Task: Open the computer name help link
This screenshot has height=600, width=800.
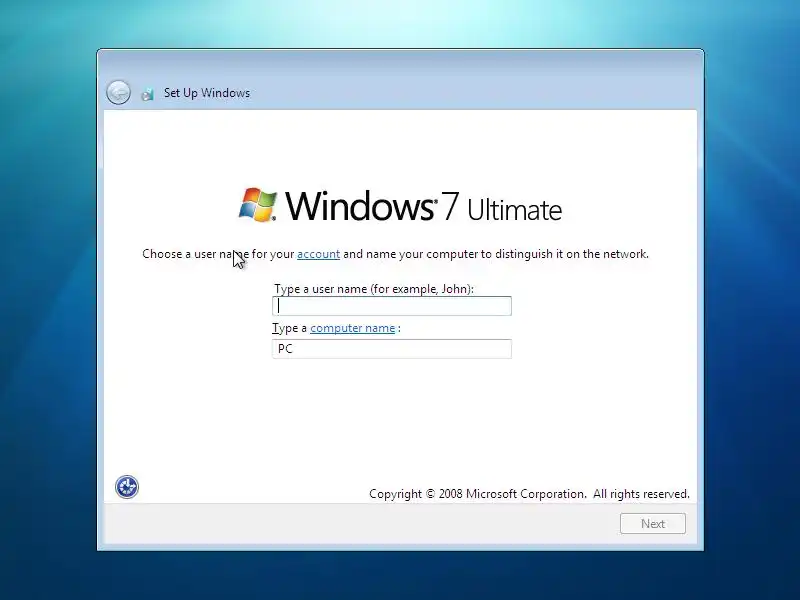Action: click(x=353, y=328)
